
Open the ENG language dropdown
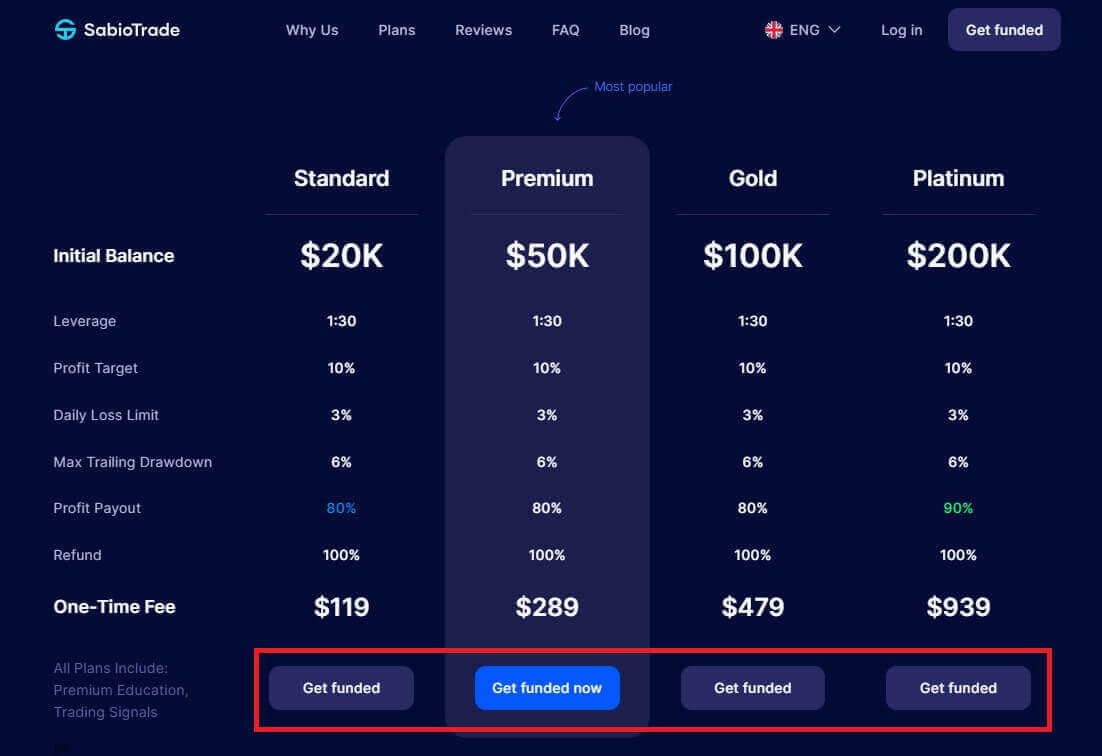tap(805, 30)
